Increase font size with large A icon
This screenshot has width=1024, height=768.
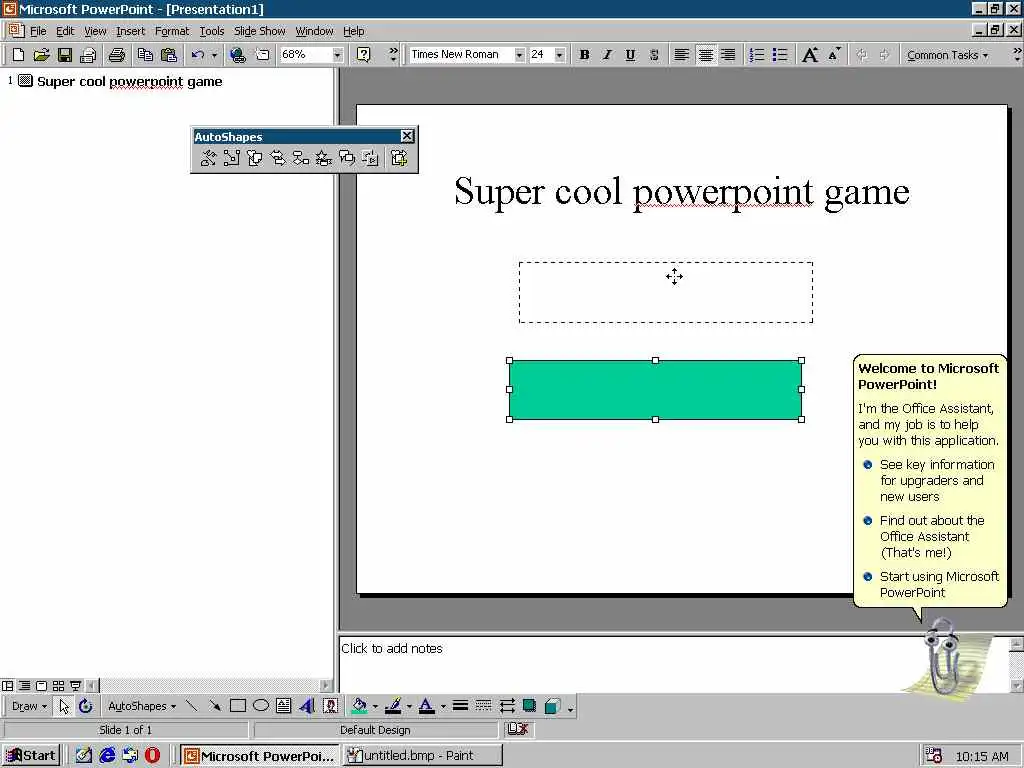point(810,55)
